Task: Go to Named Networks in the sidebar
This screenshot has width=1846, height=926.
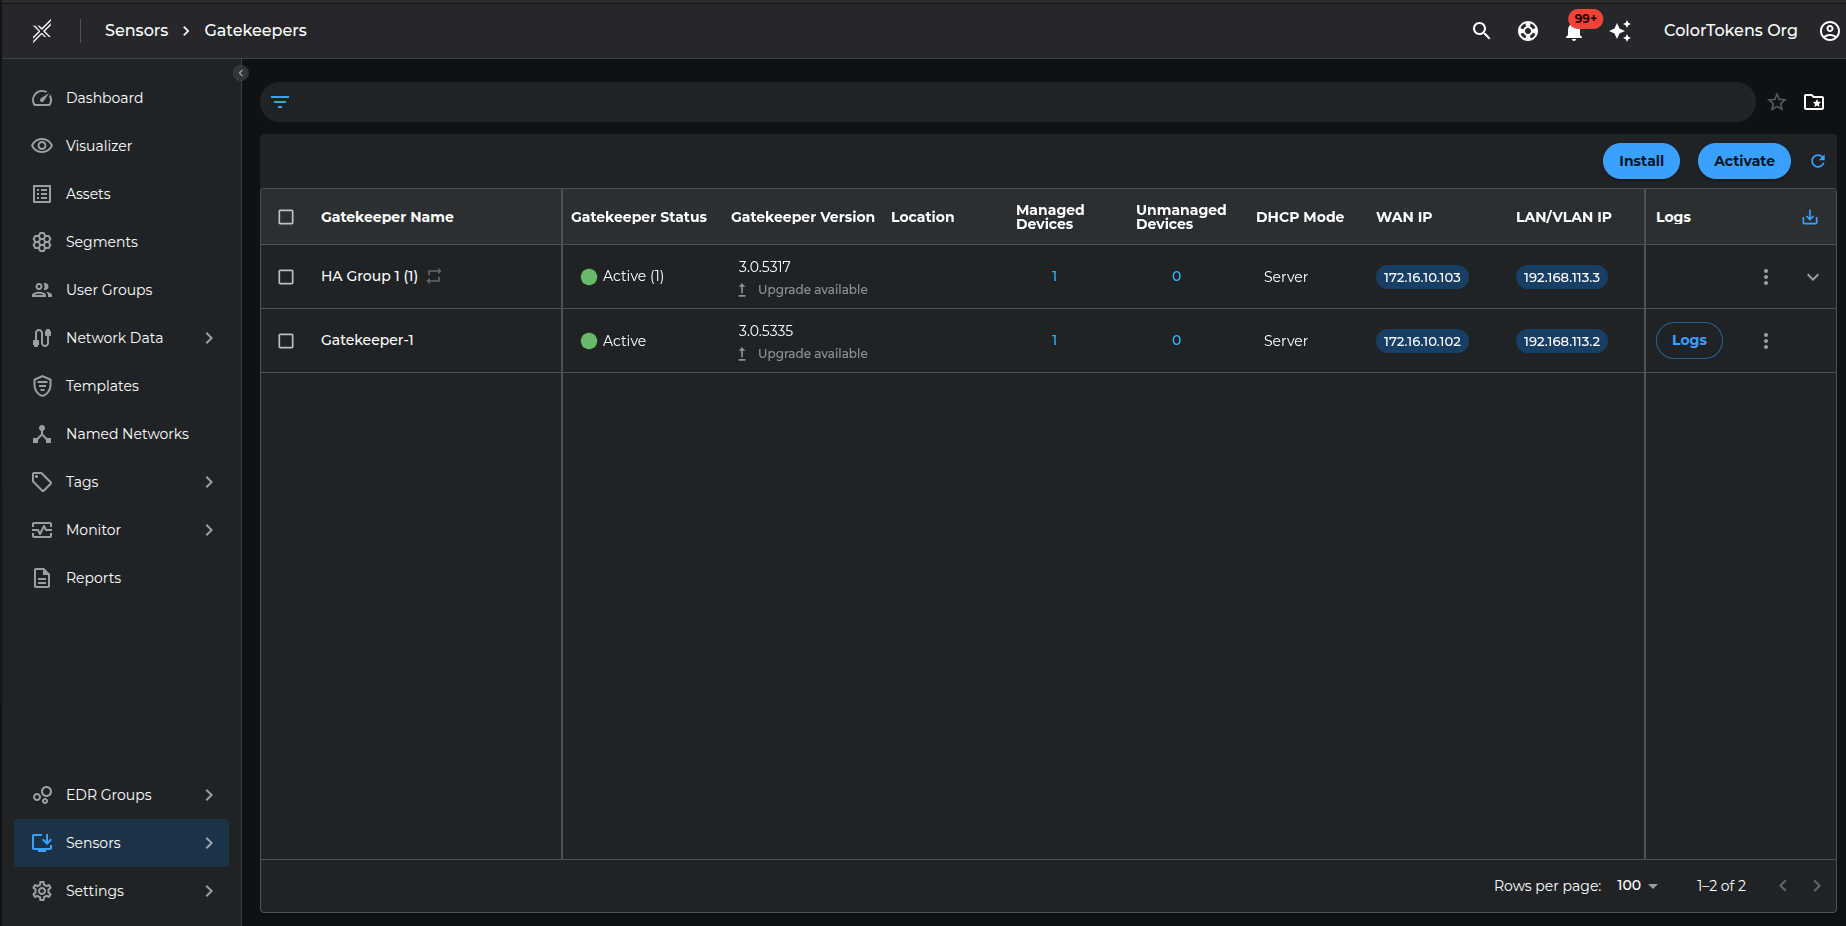Action: (x=127, y=434)
